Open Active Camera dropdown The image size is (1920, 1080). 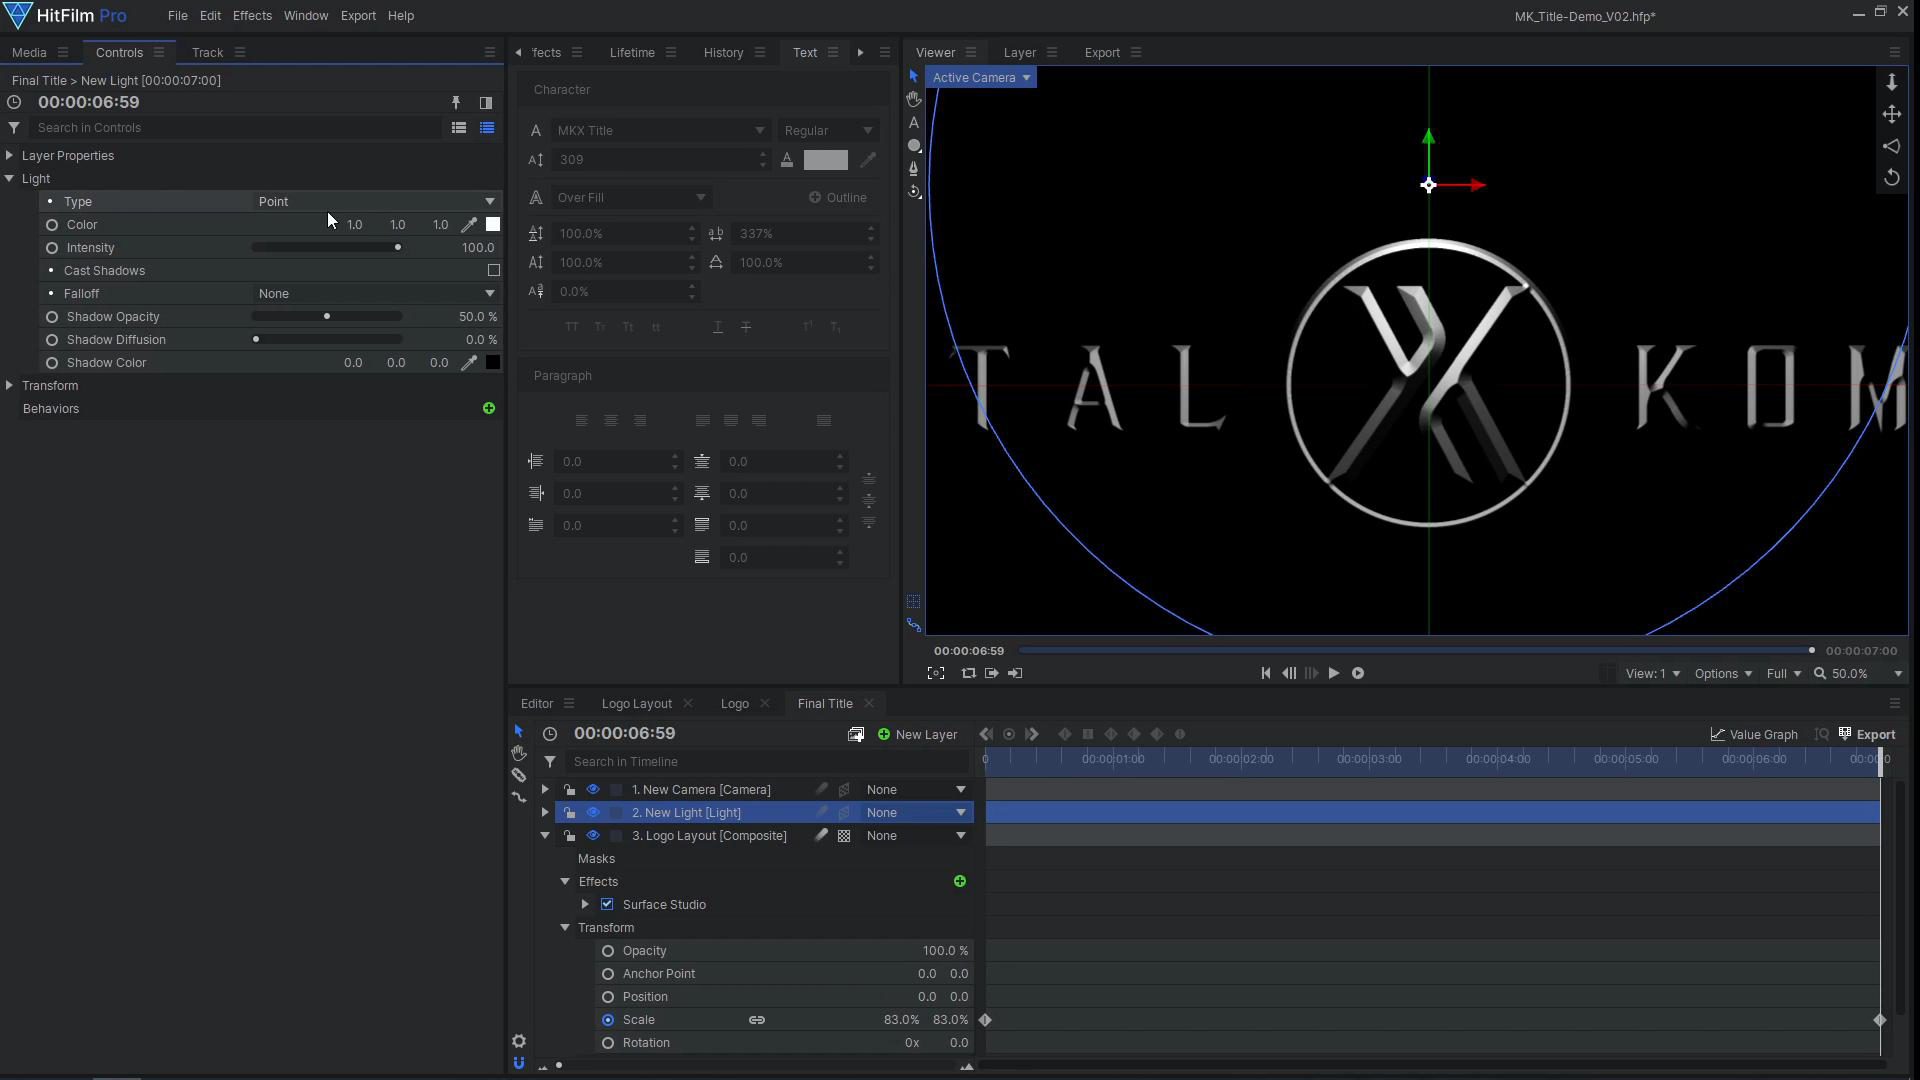(981, 78)
